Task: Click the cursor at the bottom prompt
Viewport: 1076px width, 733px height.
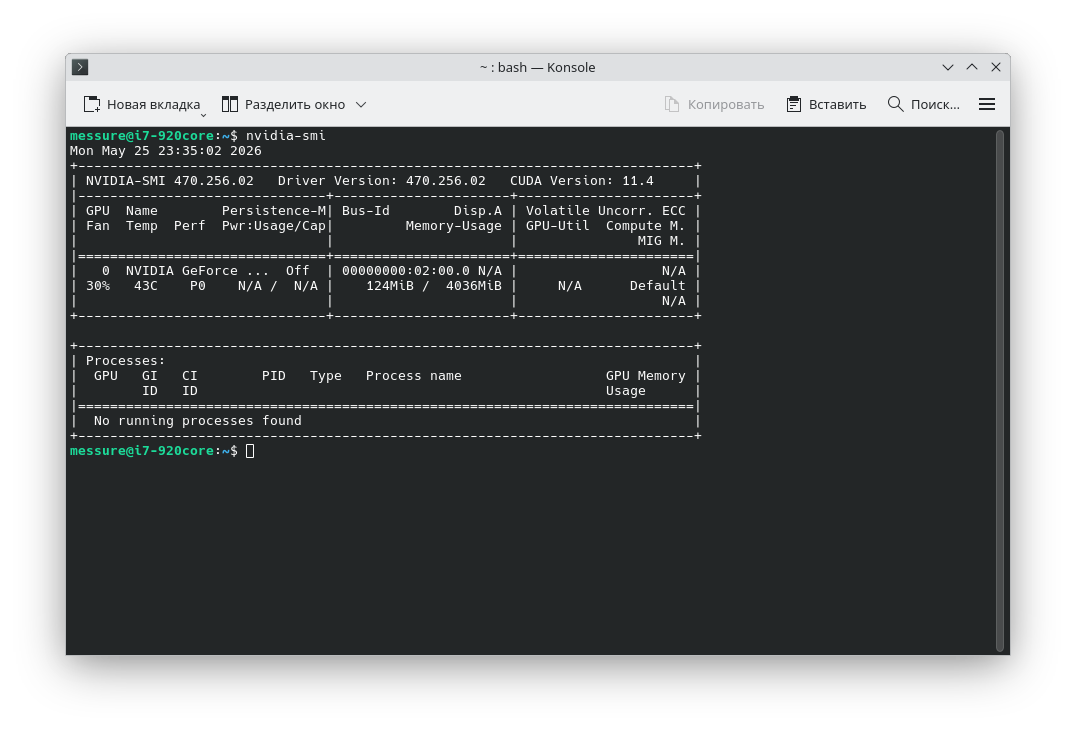Action: [250, 451]
